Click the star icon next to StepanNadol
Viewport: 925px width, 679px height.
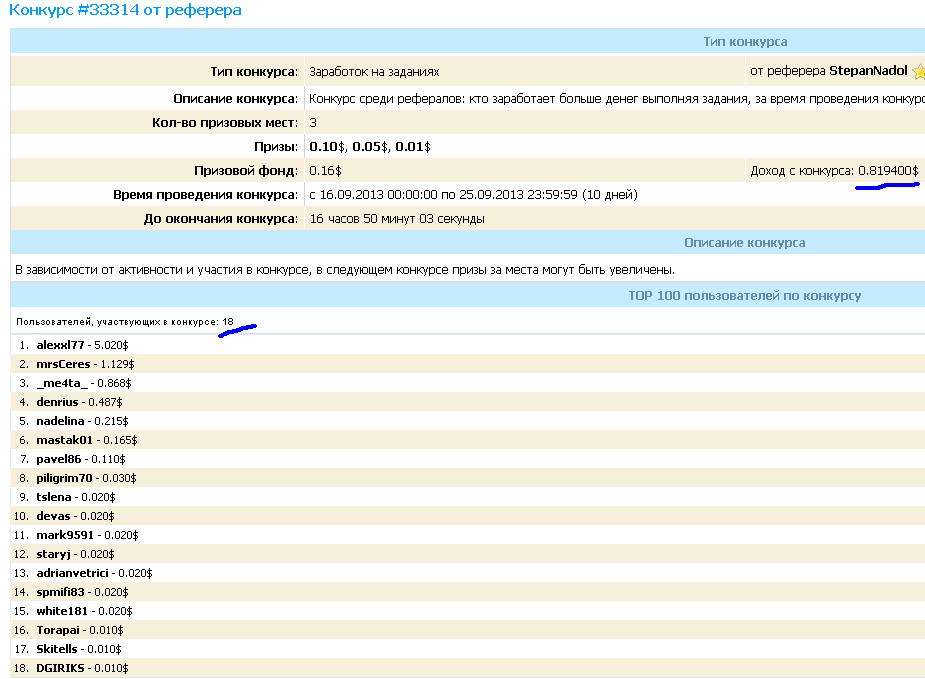point(919,71)
